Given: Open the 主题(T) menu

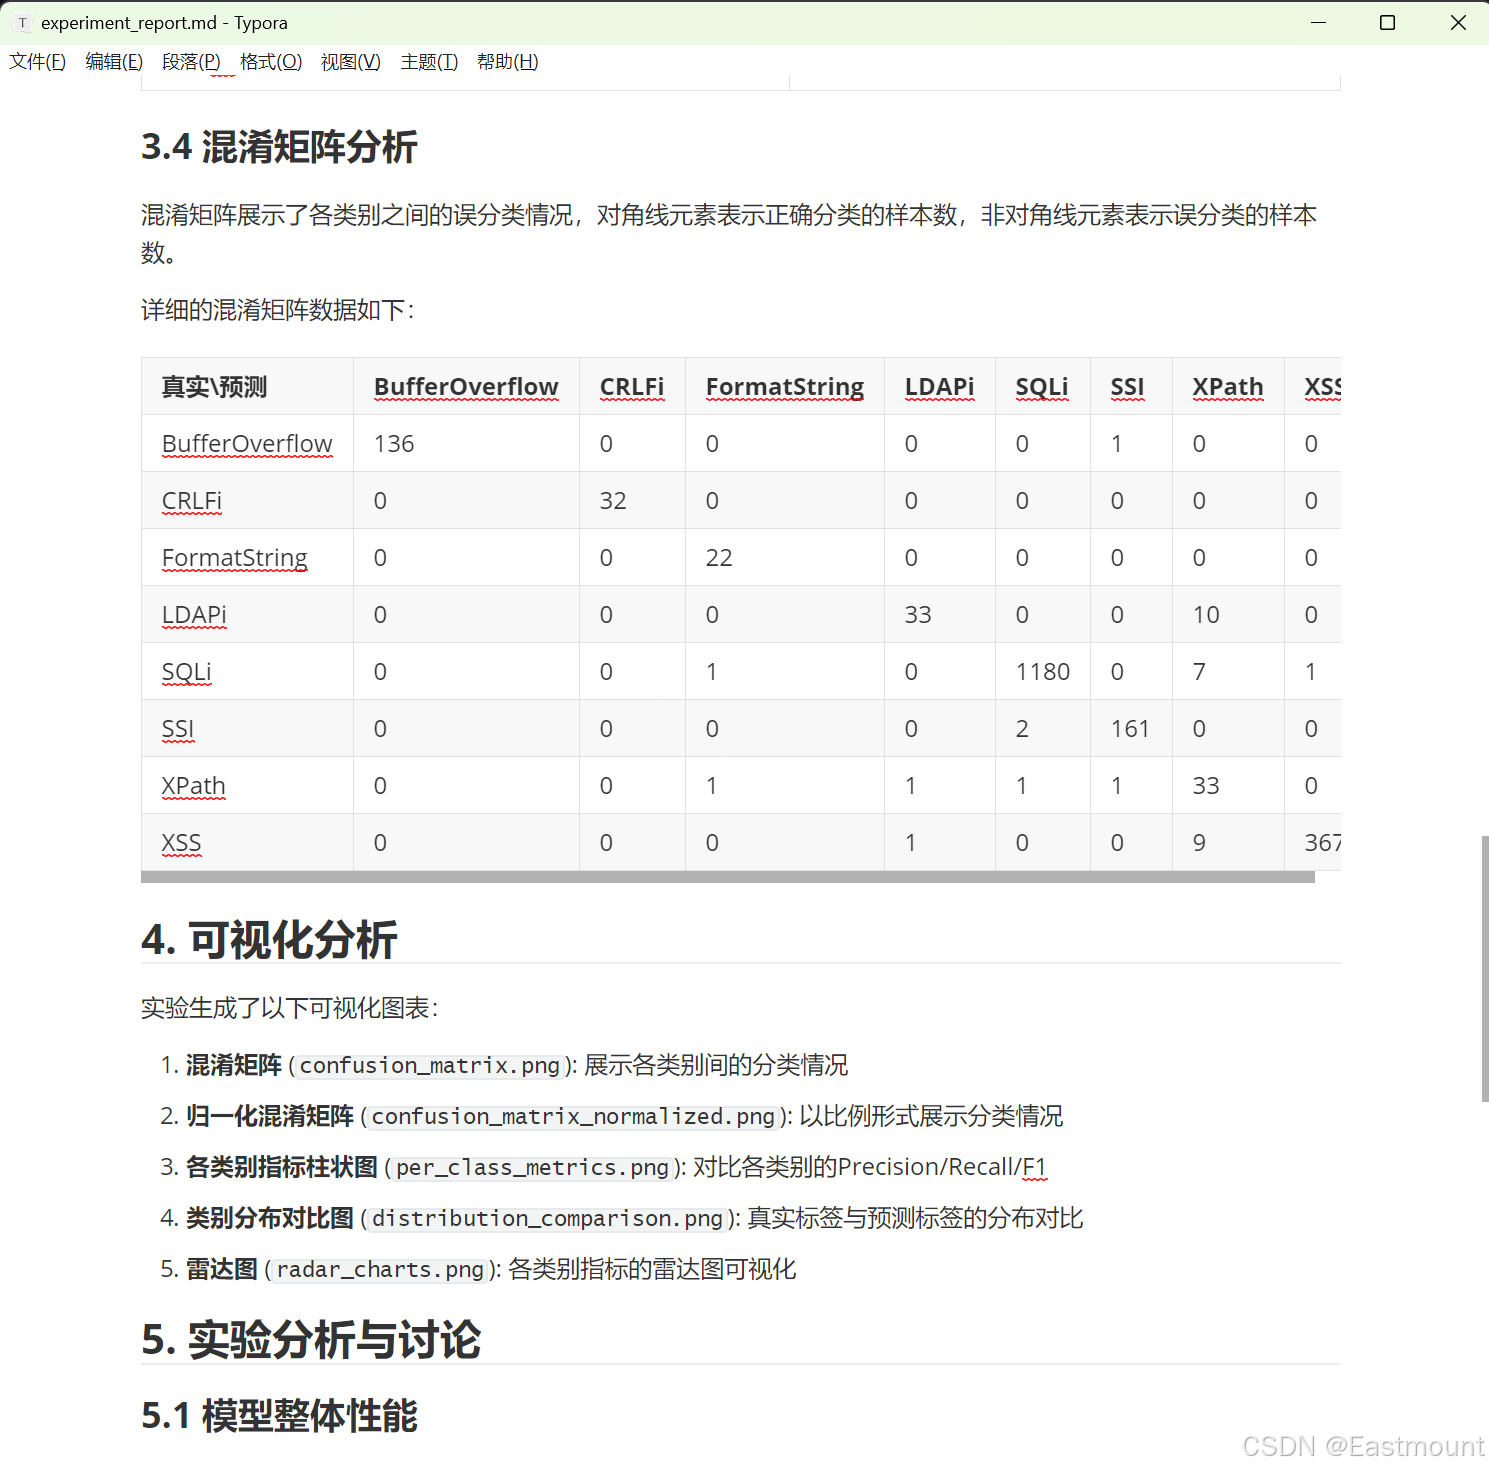Looking at the screenshot, I should click(x=429, y=62).
